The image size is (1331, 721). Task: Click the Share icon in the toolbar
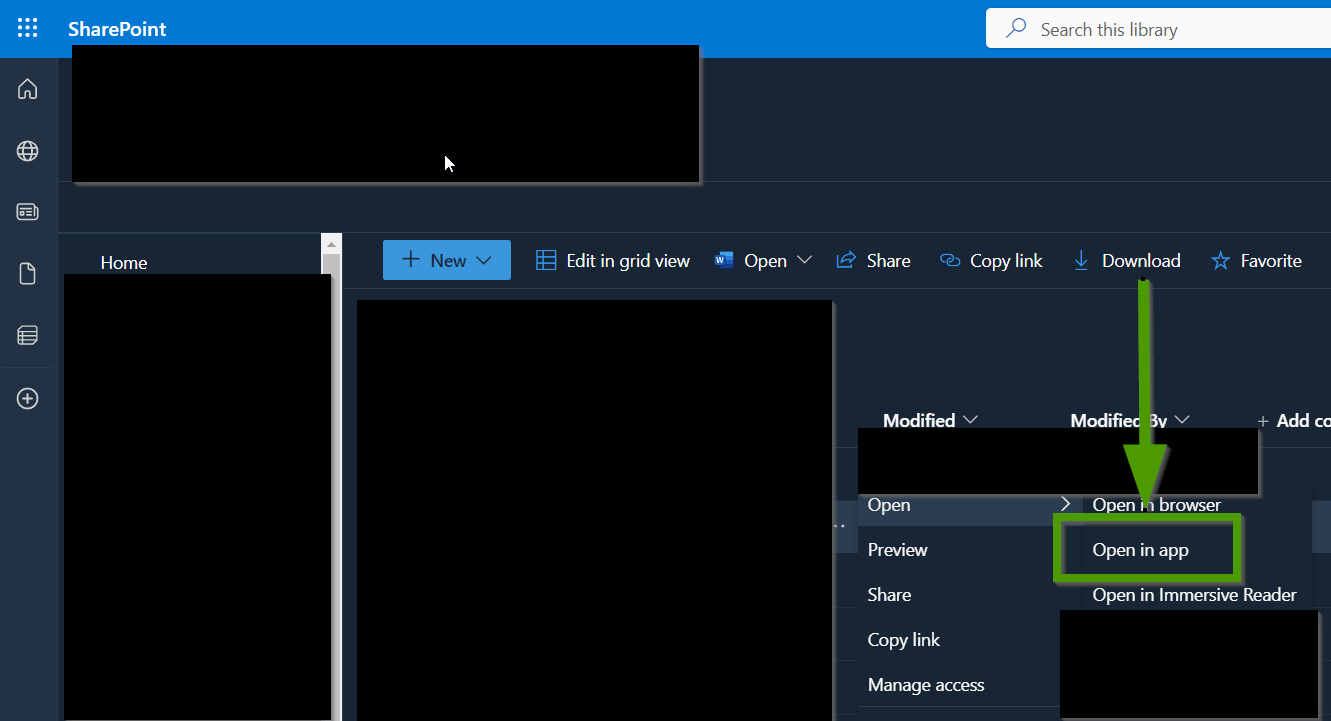(845, 259)
